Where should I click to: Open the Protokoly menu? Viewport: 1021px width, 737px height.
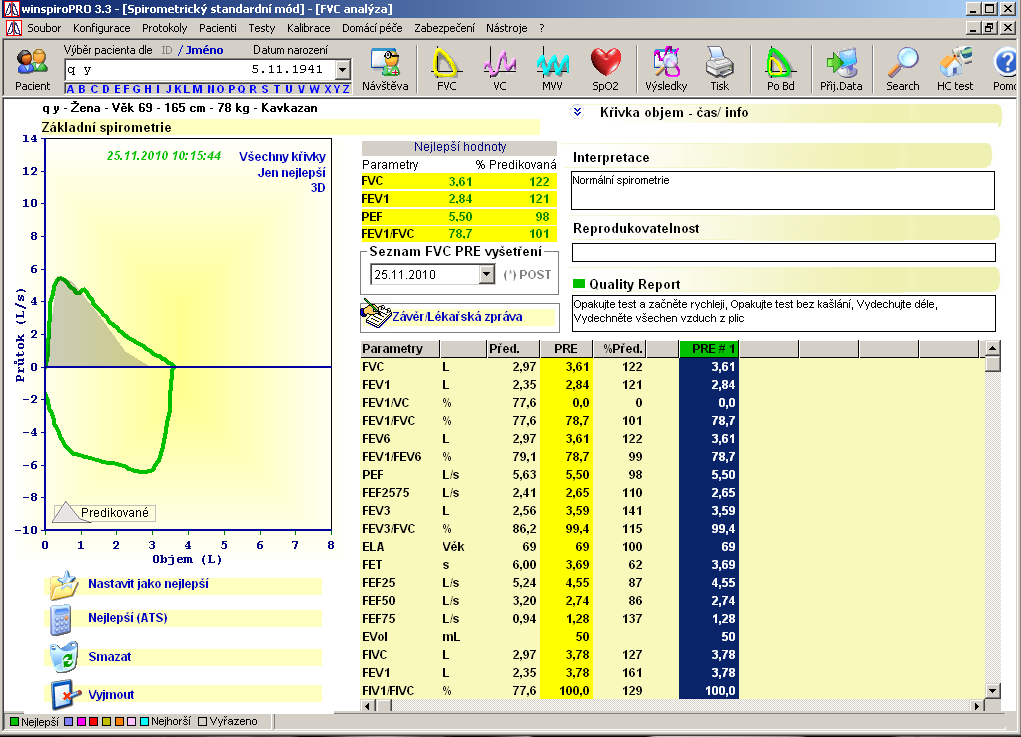click(165, 28)
